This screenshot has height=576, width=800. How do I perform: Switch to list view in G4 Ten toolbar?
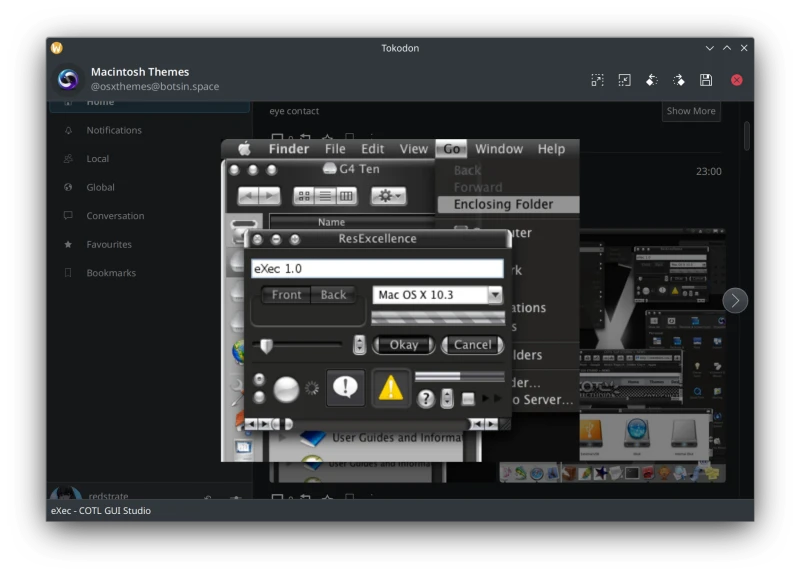(x=325, y=196)
